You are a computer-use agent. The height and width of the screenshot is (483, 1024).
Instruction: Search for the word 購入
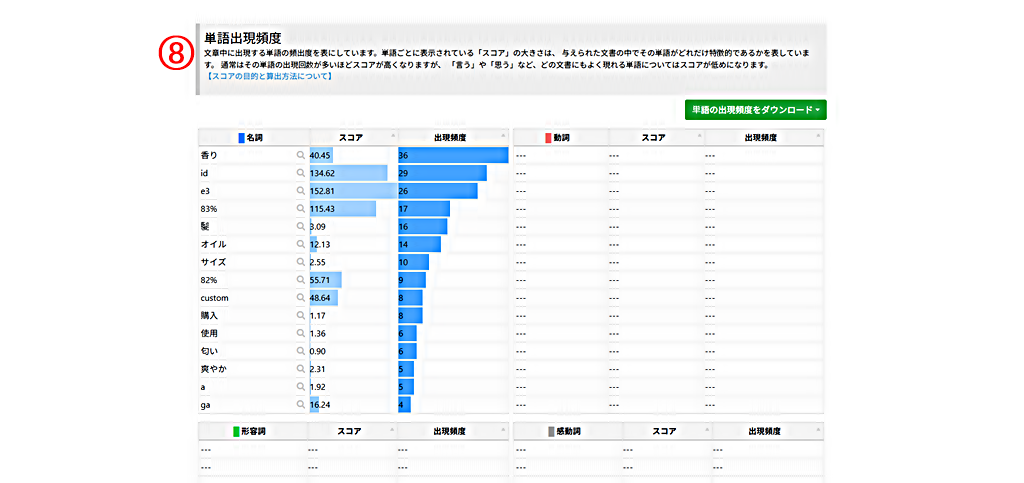click(300, 315)
